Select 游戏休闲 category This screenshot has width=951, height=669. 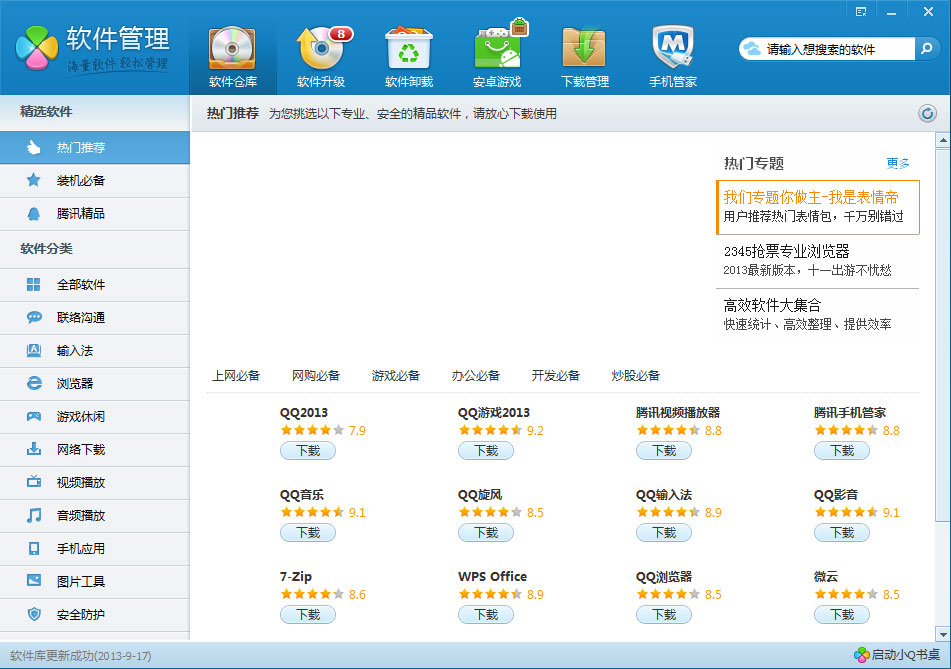(95, 417)
